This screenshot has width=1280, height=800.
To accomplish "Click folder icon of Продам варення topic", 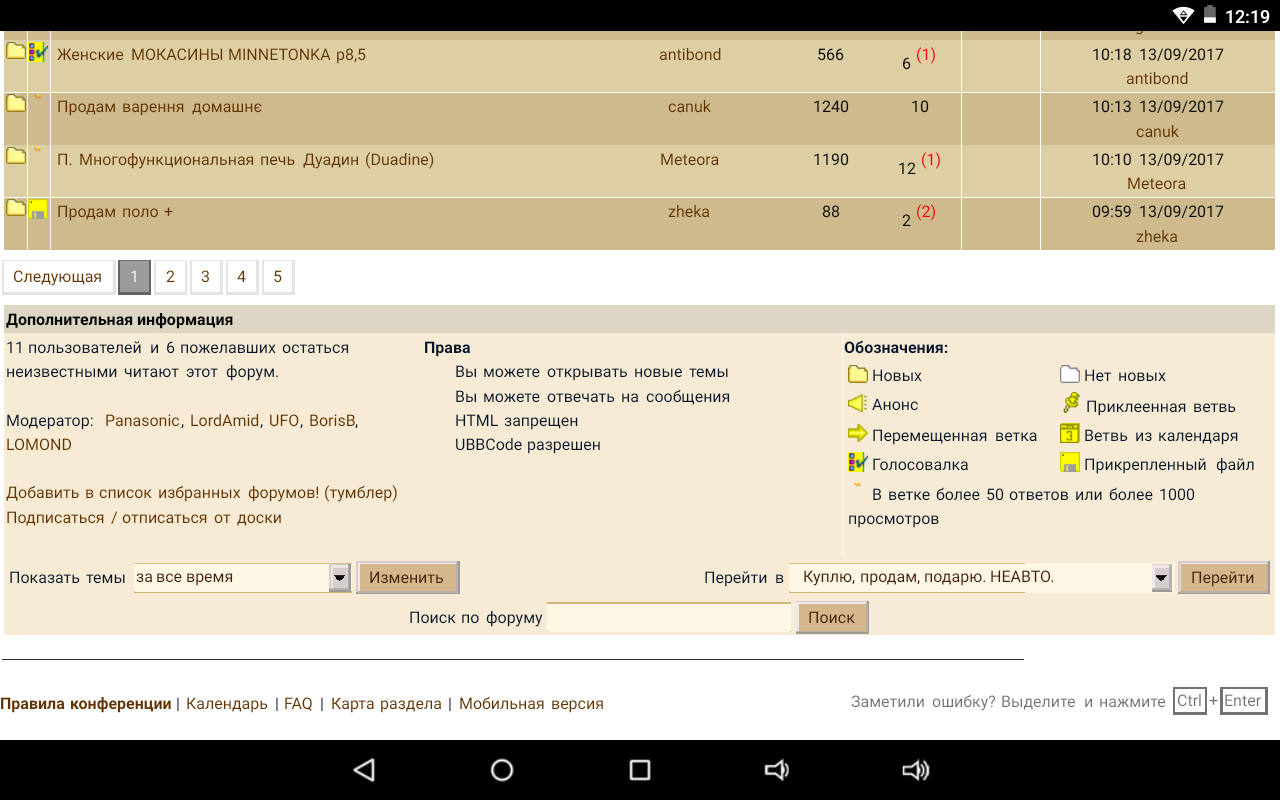I will coord(16,104).
